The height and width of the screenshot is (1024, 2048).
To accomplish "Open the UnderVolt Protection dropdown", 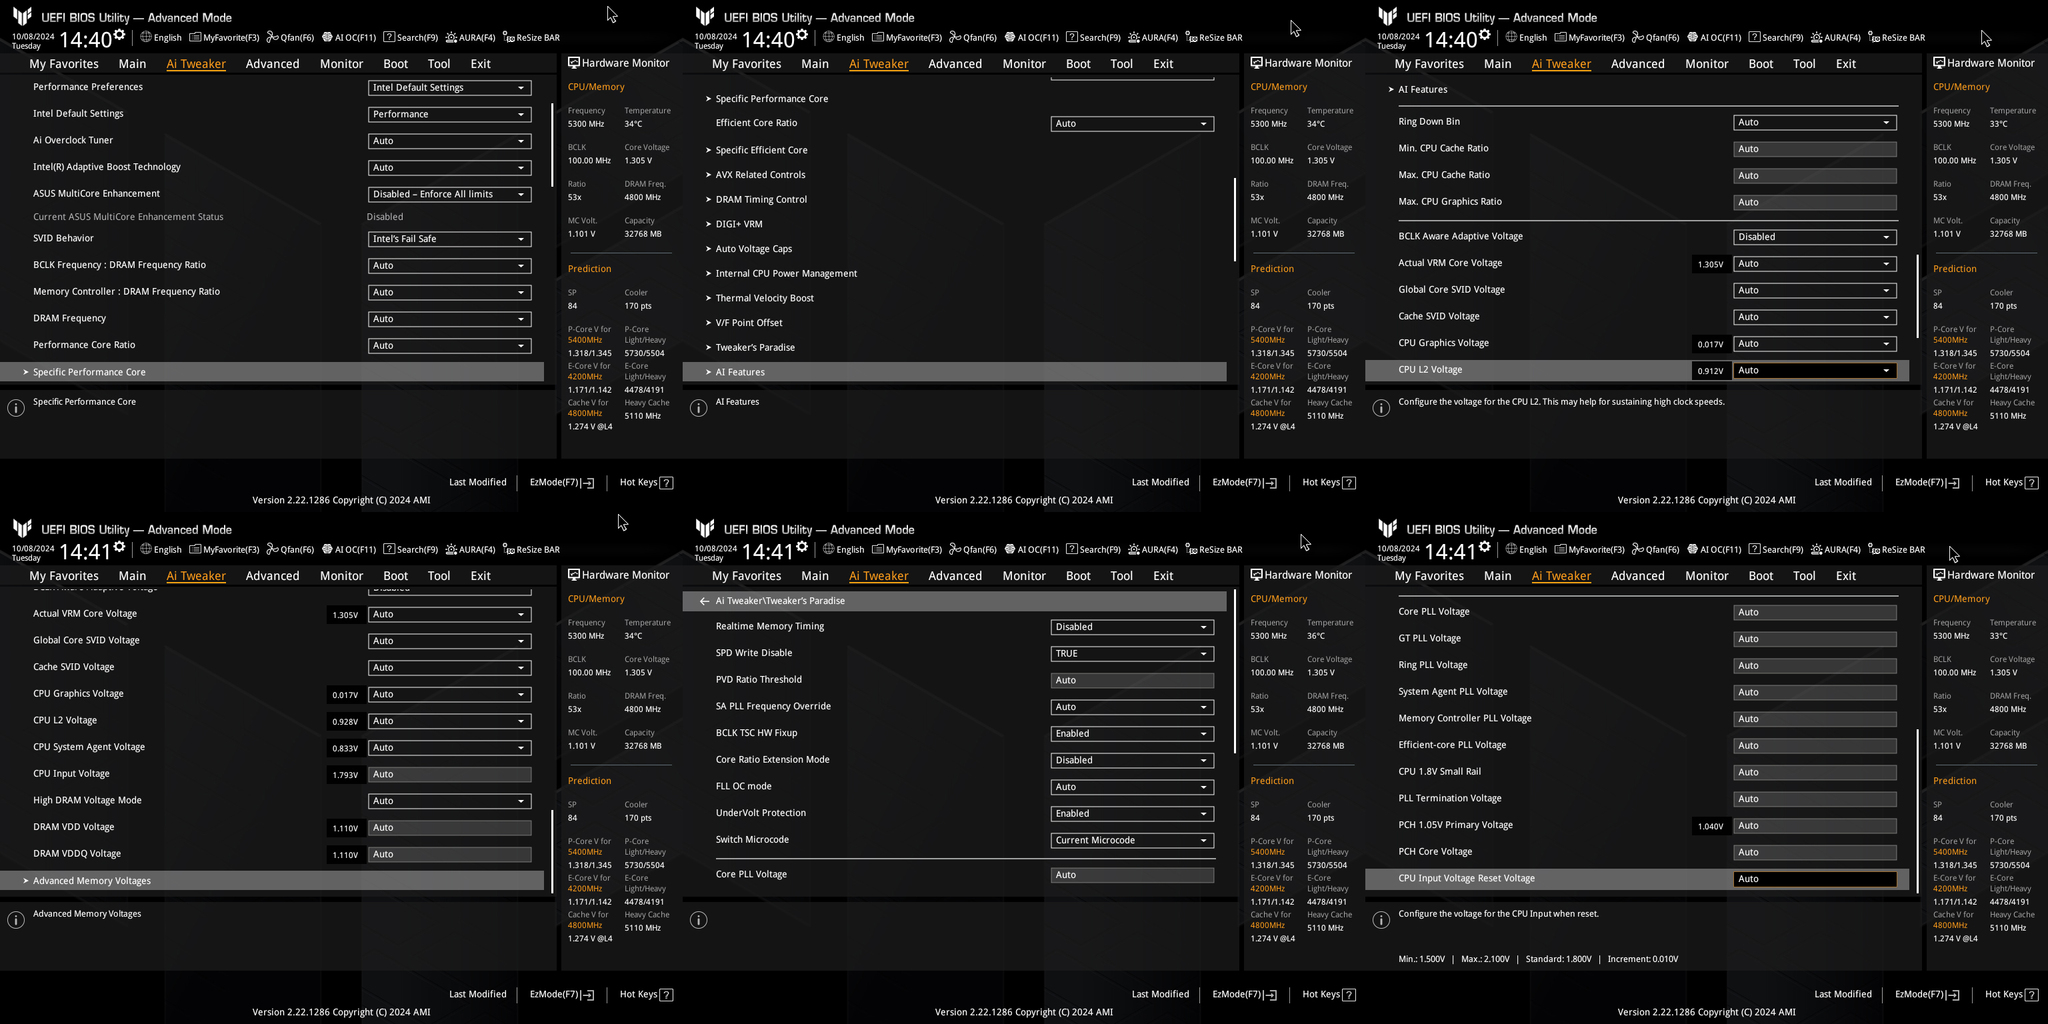I will tap(1132, 814).
